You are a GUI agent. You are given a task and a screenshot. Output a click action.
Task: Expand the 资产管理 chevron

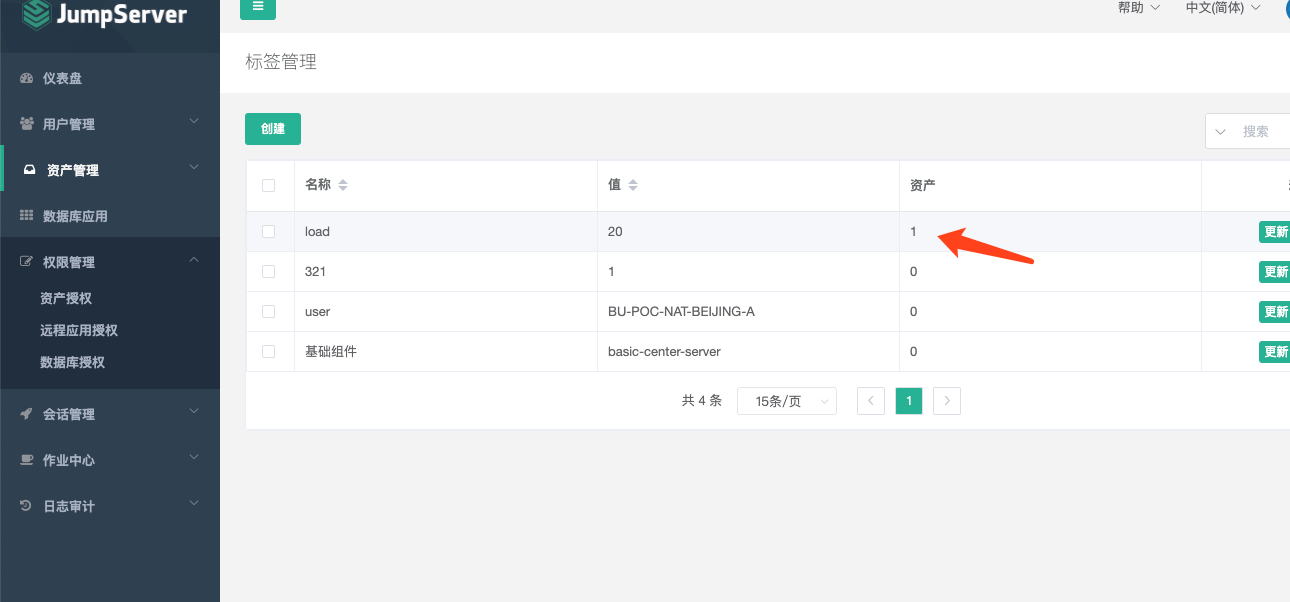tap(195, 168)
